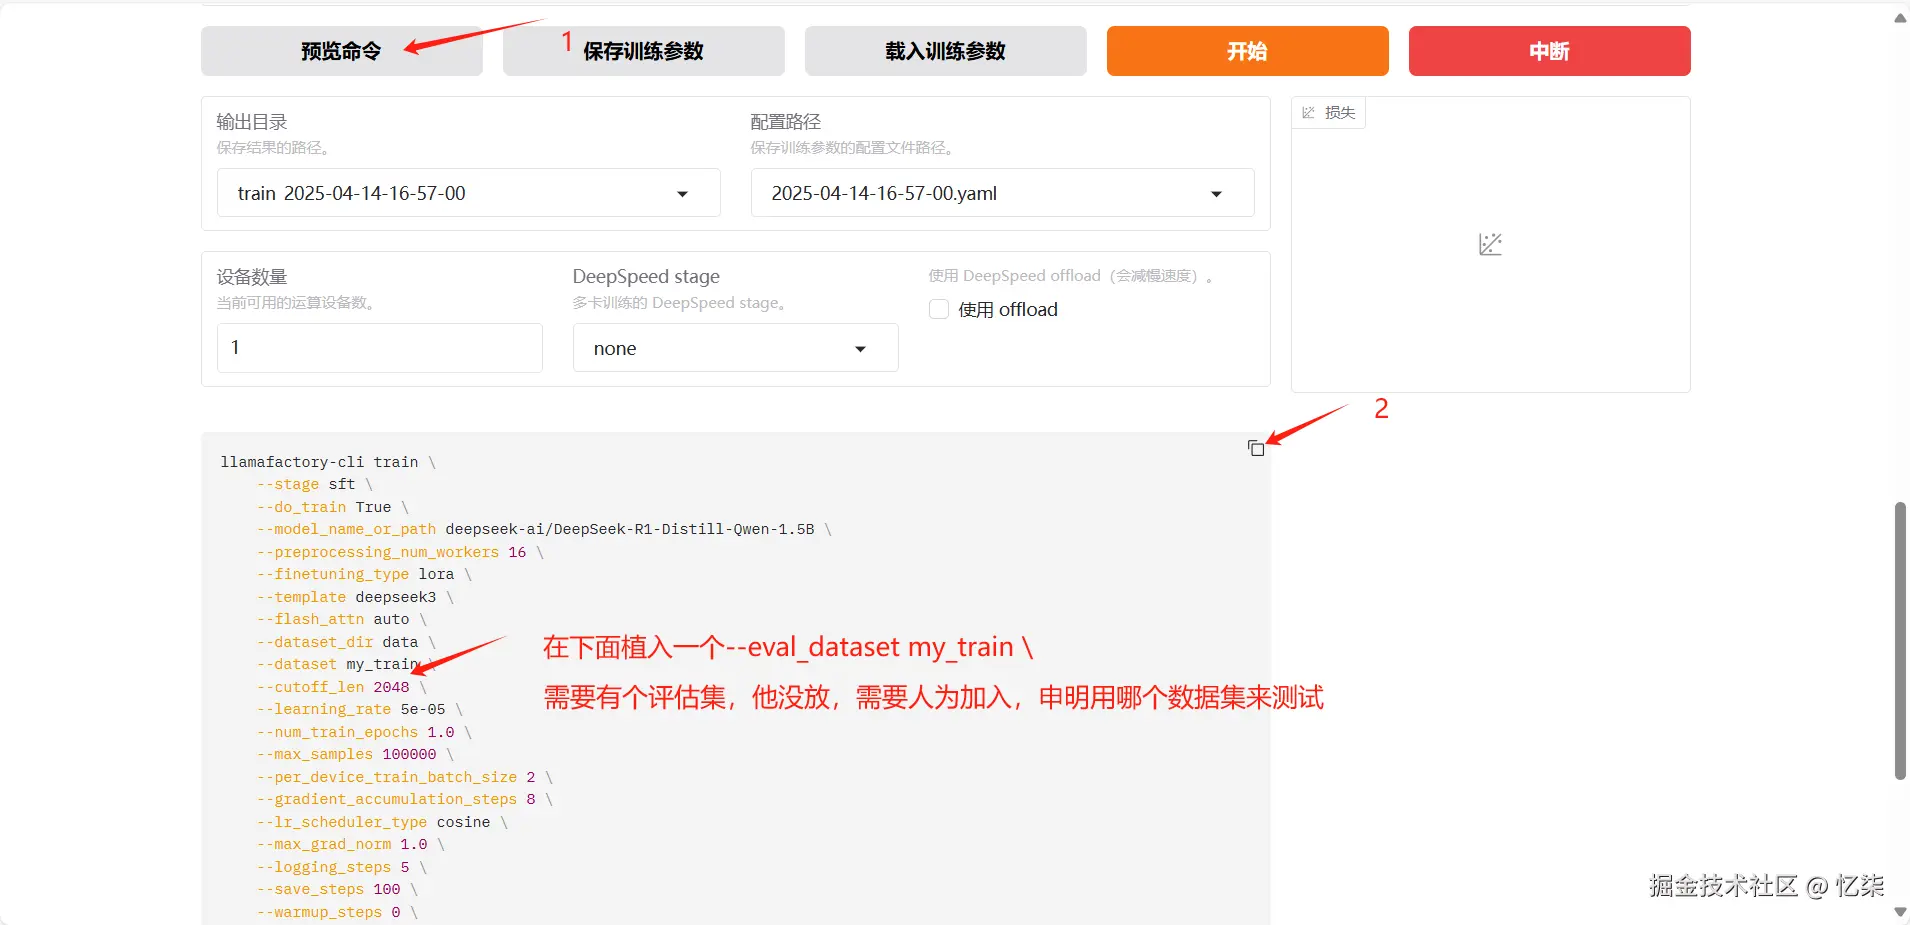Click the '--dataset_dir data' line

pos(346,642)
